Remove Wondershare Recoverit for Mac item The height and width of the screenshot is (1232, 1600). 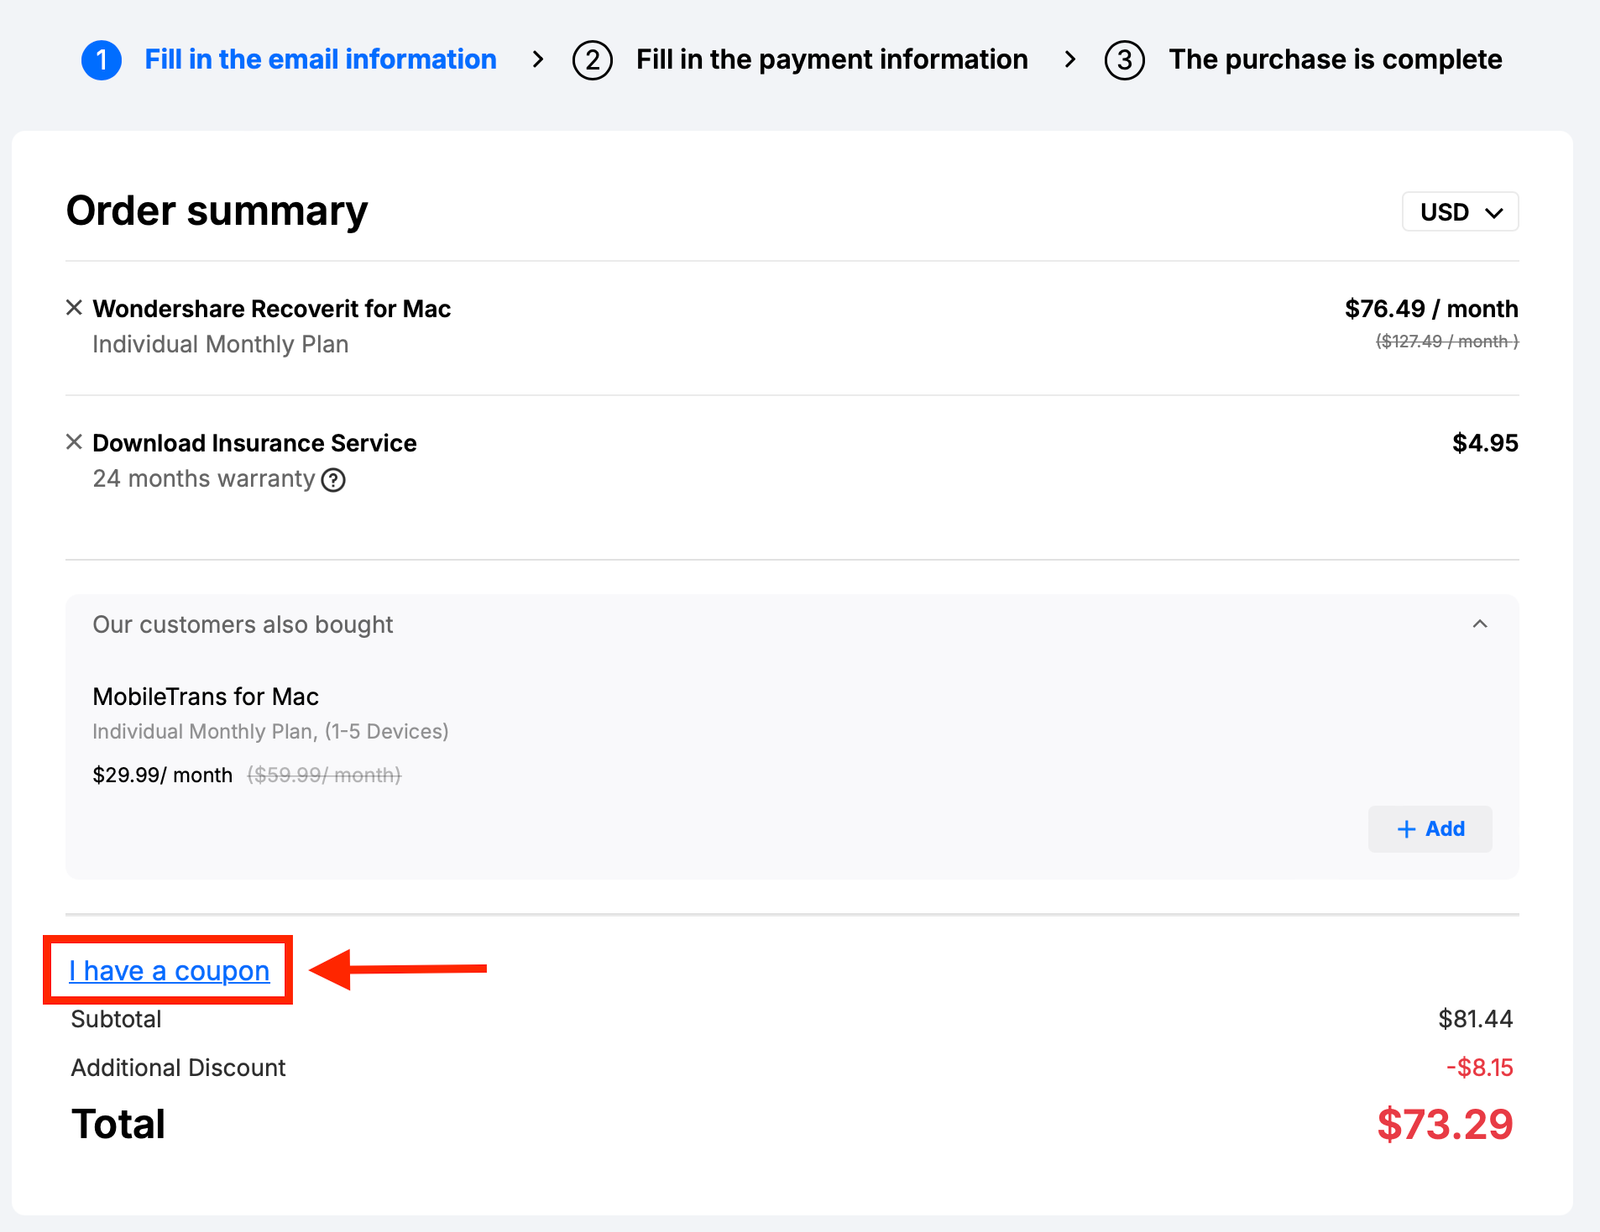coord(74,308)
